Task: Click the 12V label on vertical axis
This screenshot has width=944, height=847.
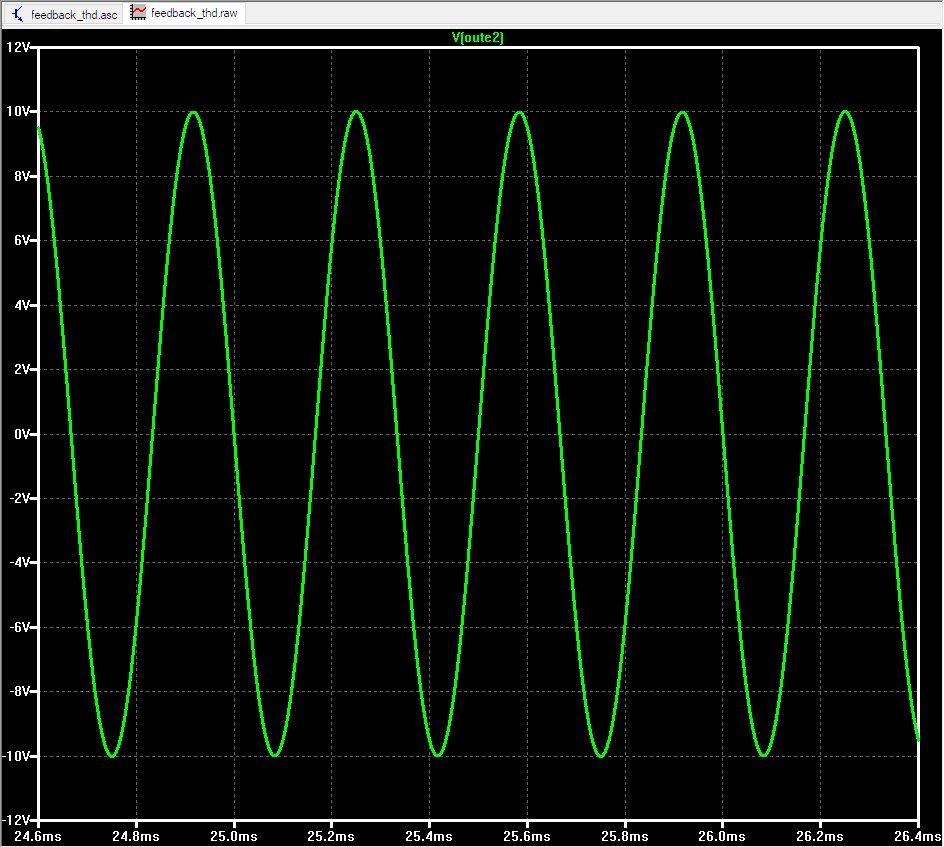Action: click(x=18, y=47)
